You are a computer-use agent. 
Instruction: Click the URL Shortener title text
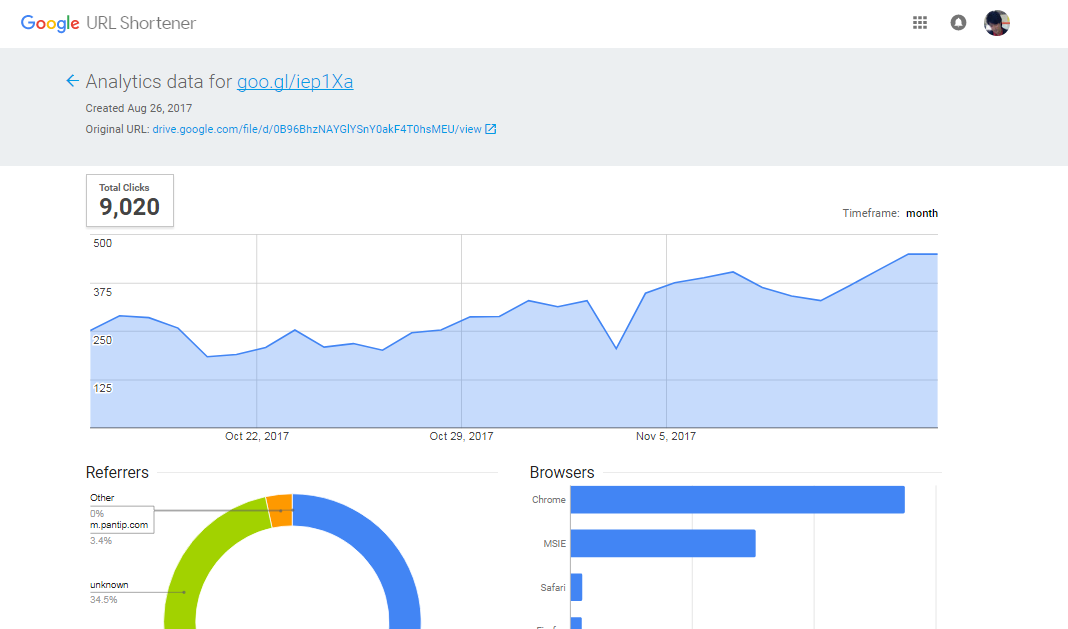click(x=141, y=23)
